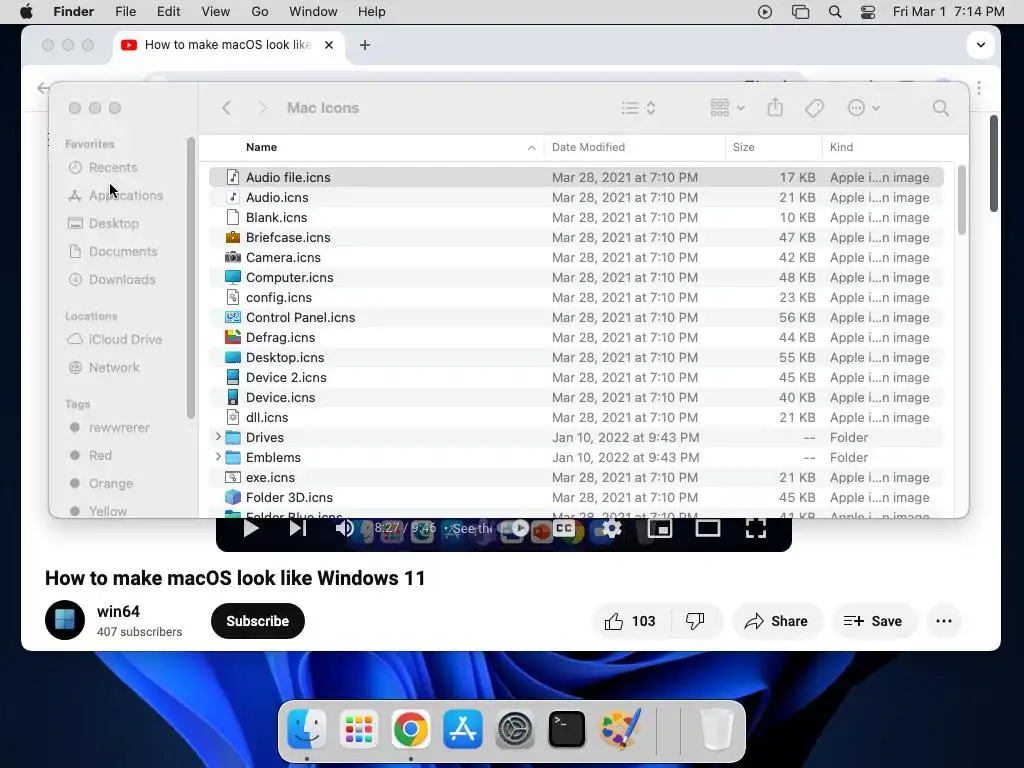The height and width of the screenshot is (768, 1024).
Task: Click the YouTube page scrollbar
Action: 993,163
